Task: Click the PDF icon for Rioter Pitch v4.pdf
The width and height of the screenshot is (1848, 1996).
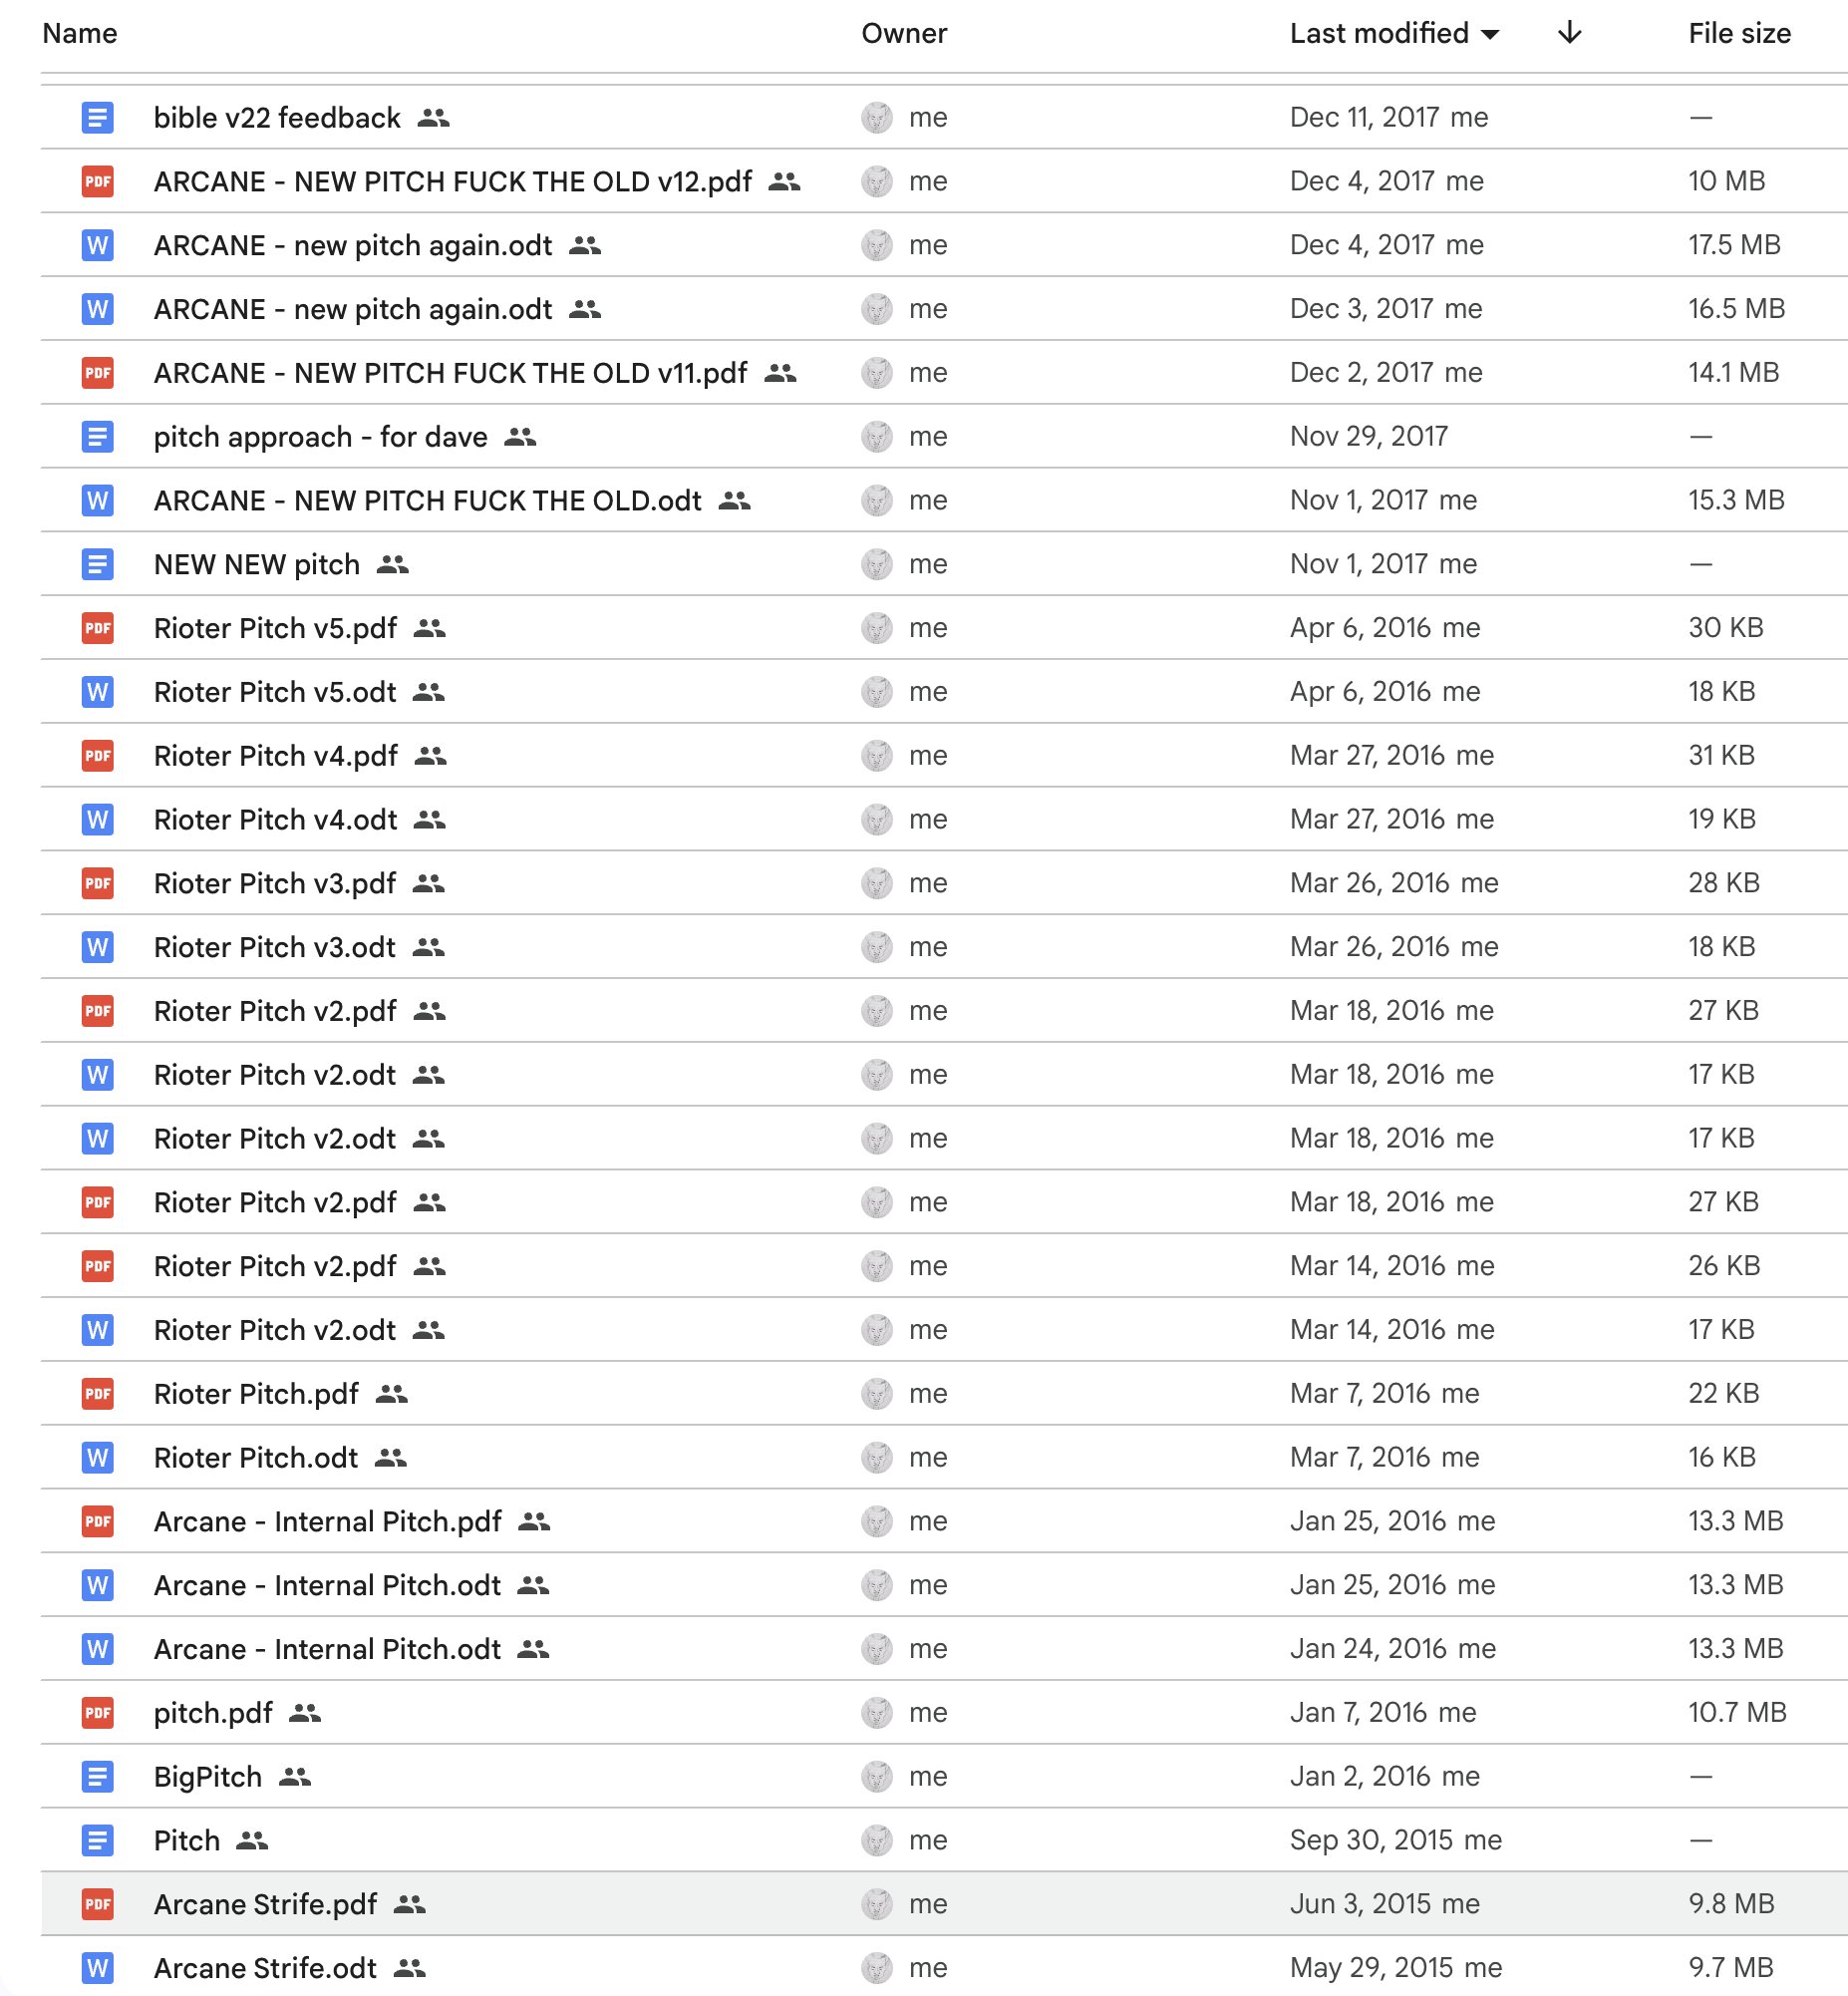Action: pyautogui.click(x=97, y=756)
